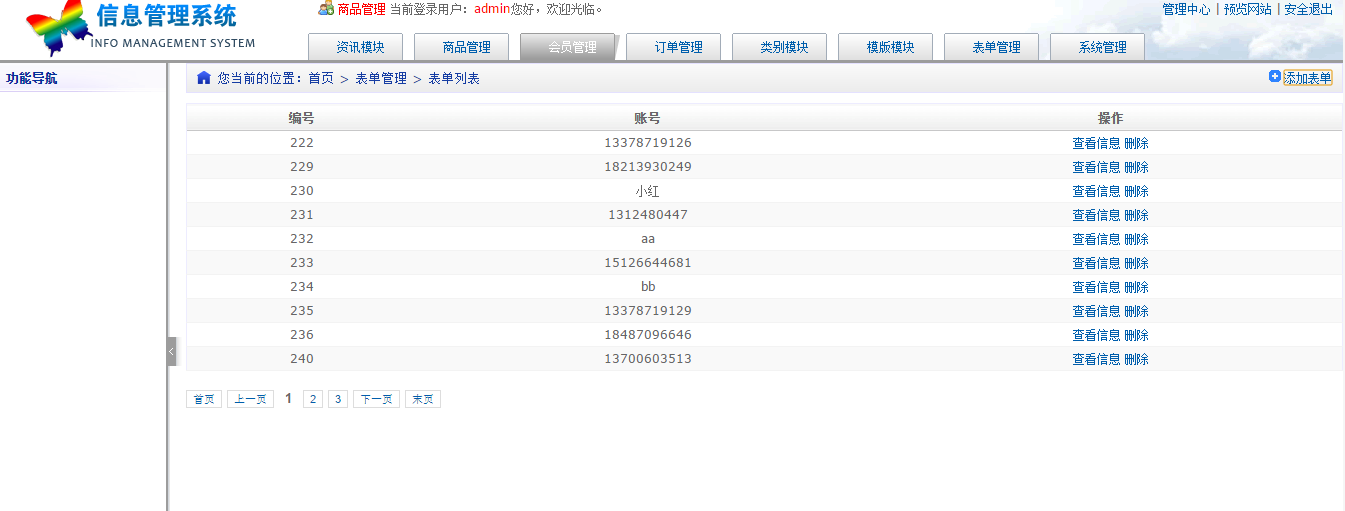Open the 系统管理 tab
The height and width of the screenshot is (511, 1345).
[x=1103, y=47]
